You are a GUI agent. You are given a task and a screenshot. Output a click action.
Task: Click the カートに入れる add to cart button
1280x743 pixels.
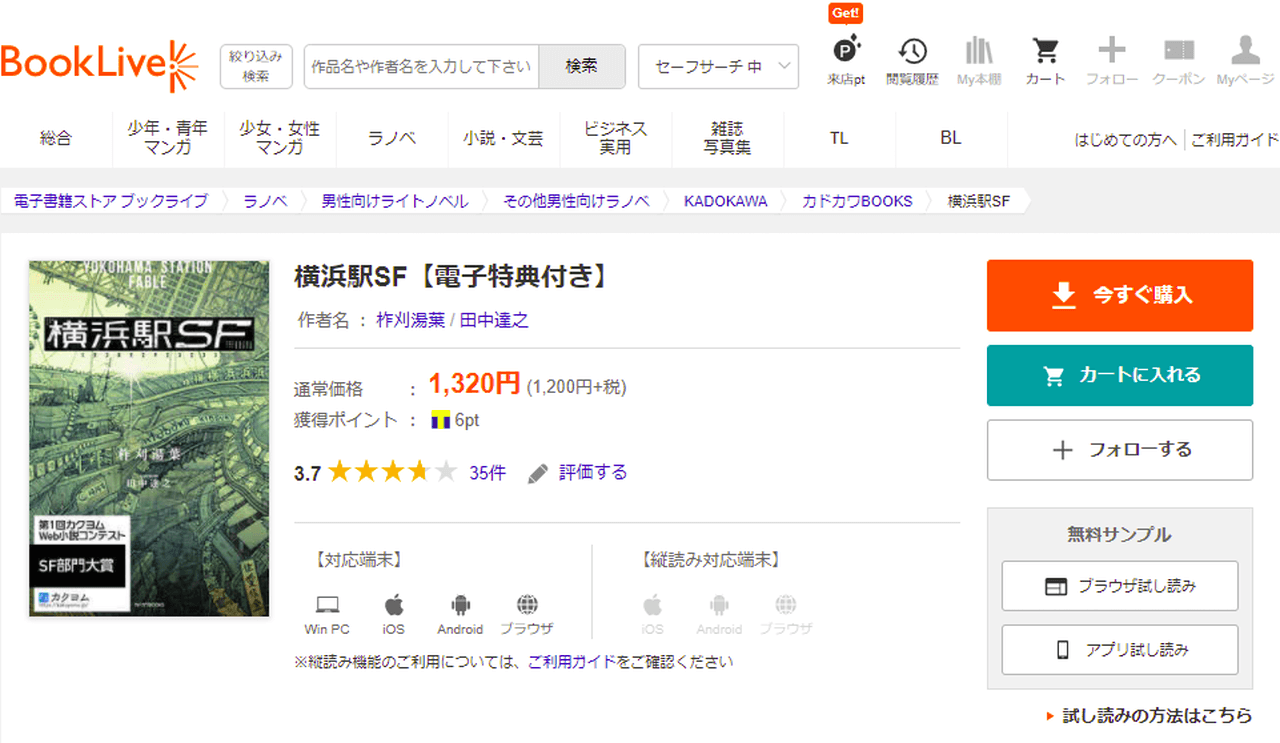click(x=1119, y=375)
